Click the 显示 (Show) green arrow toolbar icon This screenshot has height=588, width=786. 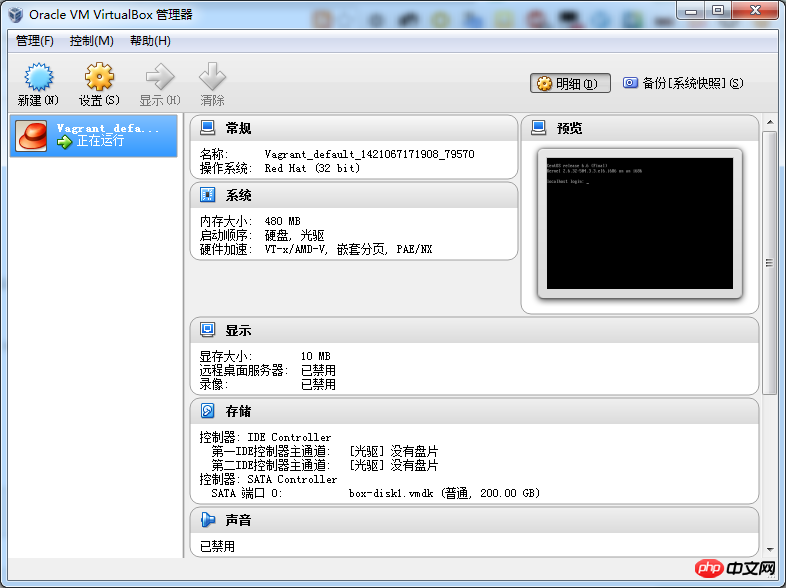tap(159, 79)
